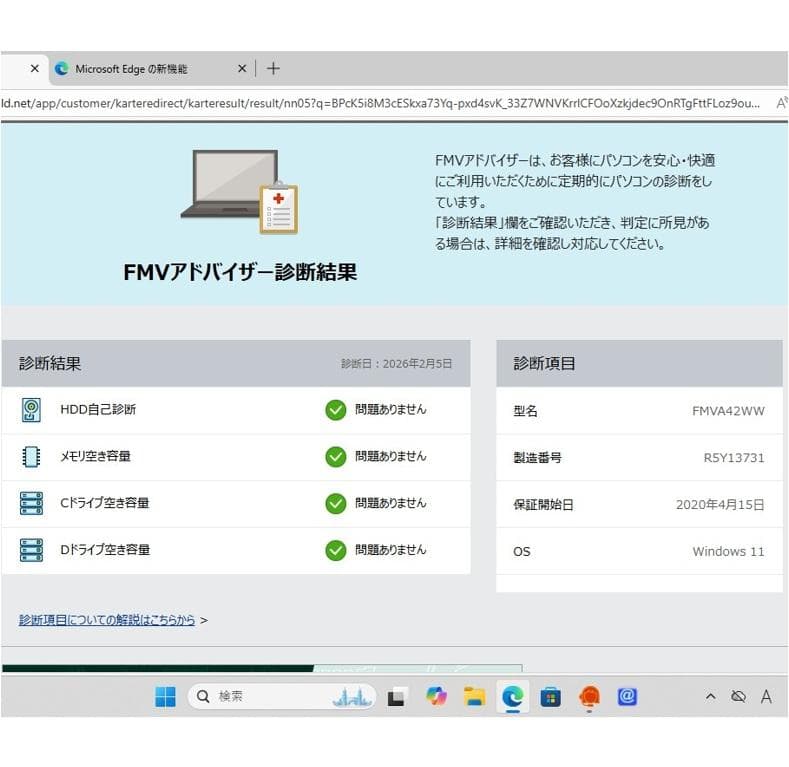The image size is (789, 767).
Task: Close the Microsoft Edge の新機能 tab
Action: [242, 68]
